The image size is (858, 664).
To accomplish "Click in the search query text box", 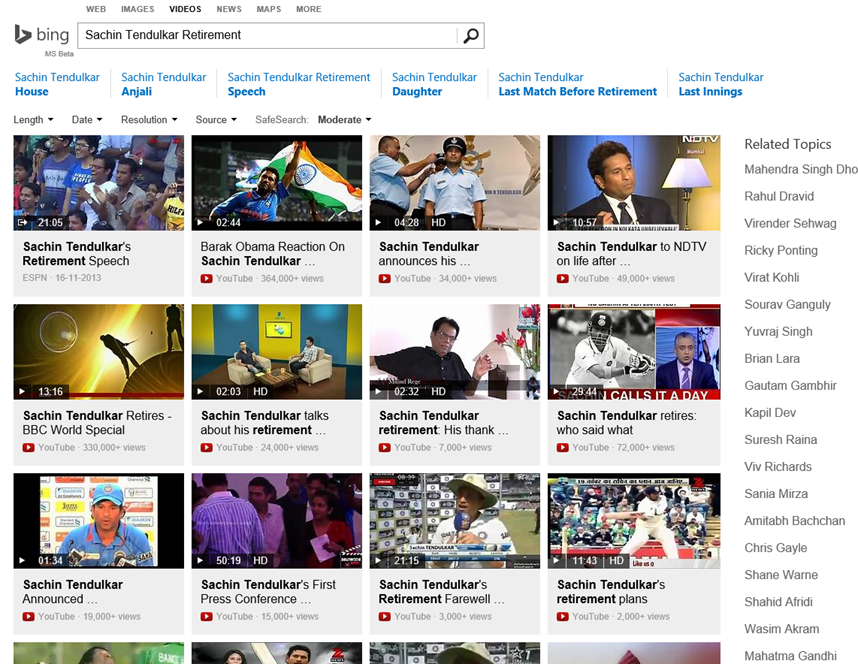I will click(x=268, y=36).
